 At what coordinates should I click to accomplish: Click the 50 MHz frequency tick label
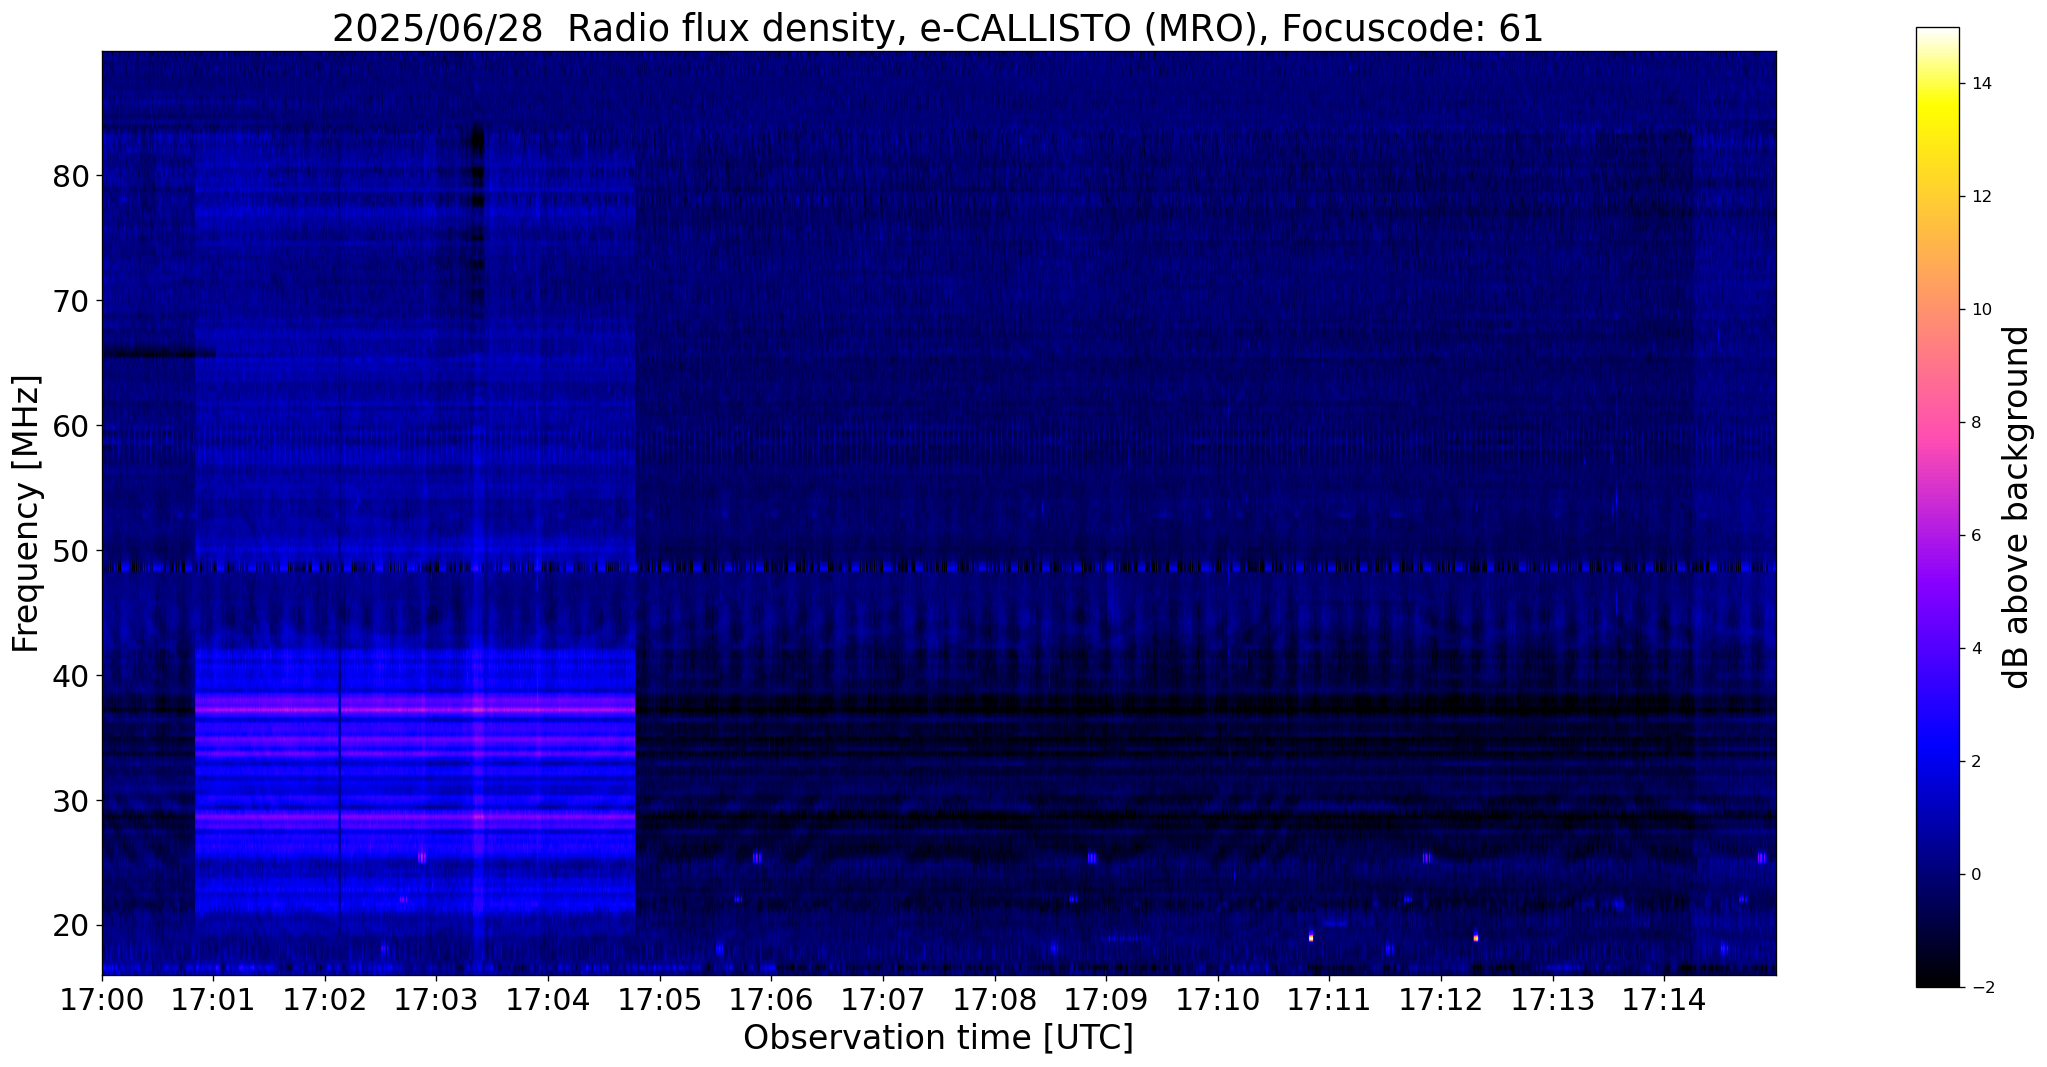71,551
